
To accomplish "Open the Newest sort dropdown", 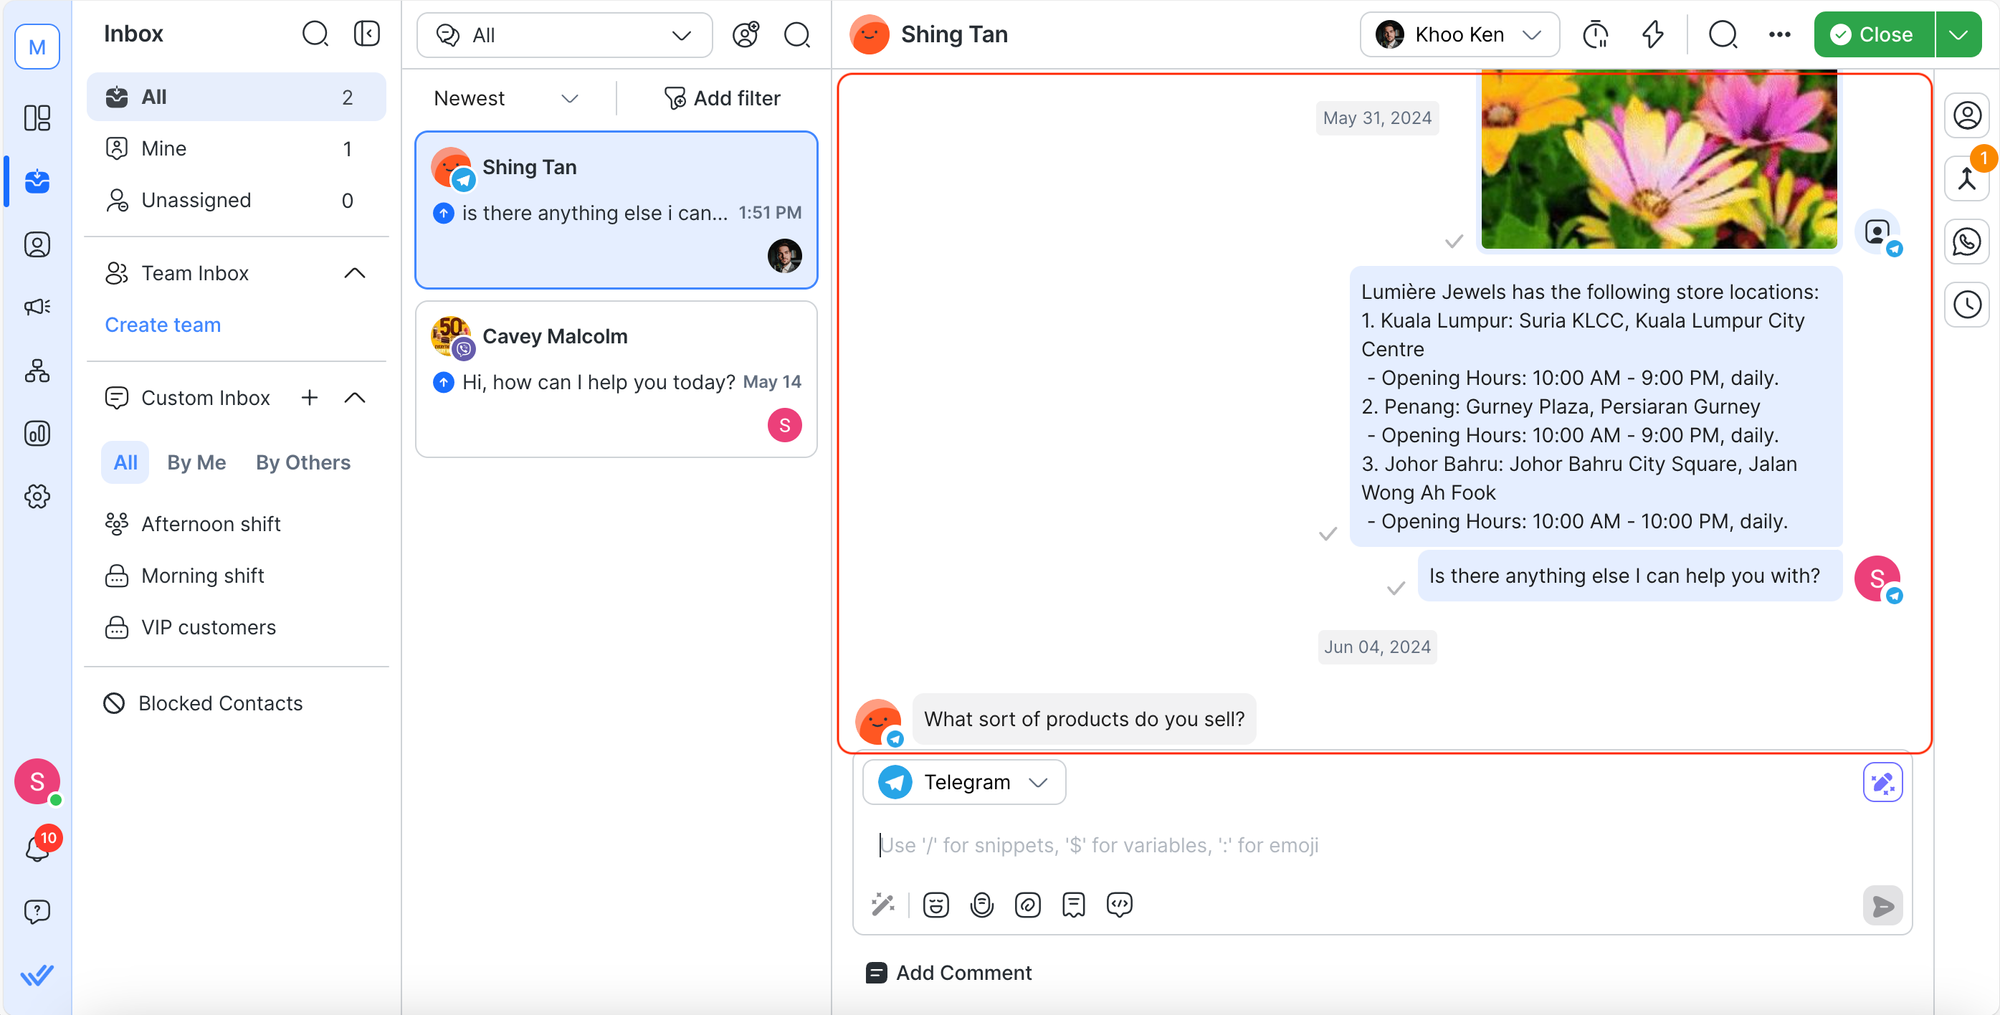I will click(506, 98).
